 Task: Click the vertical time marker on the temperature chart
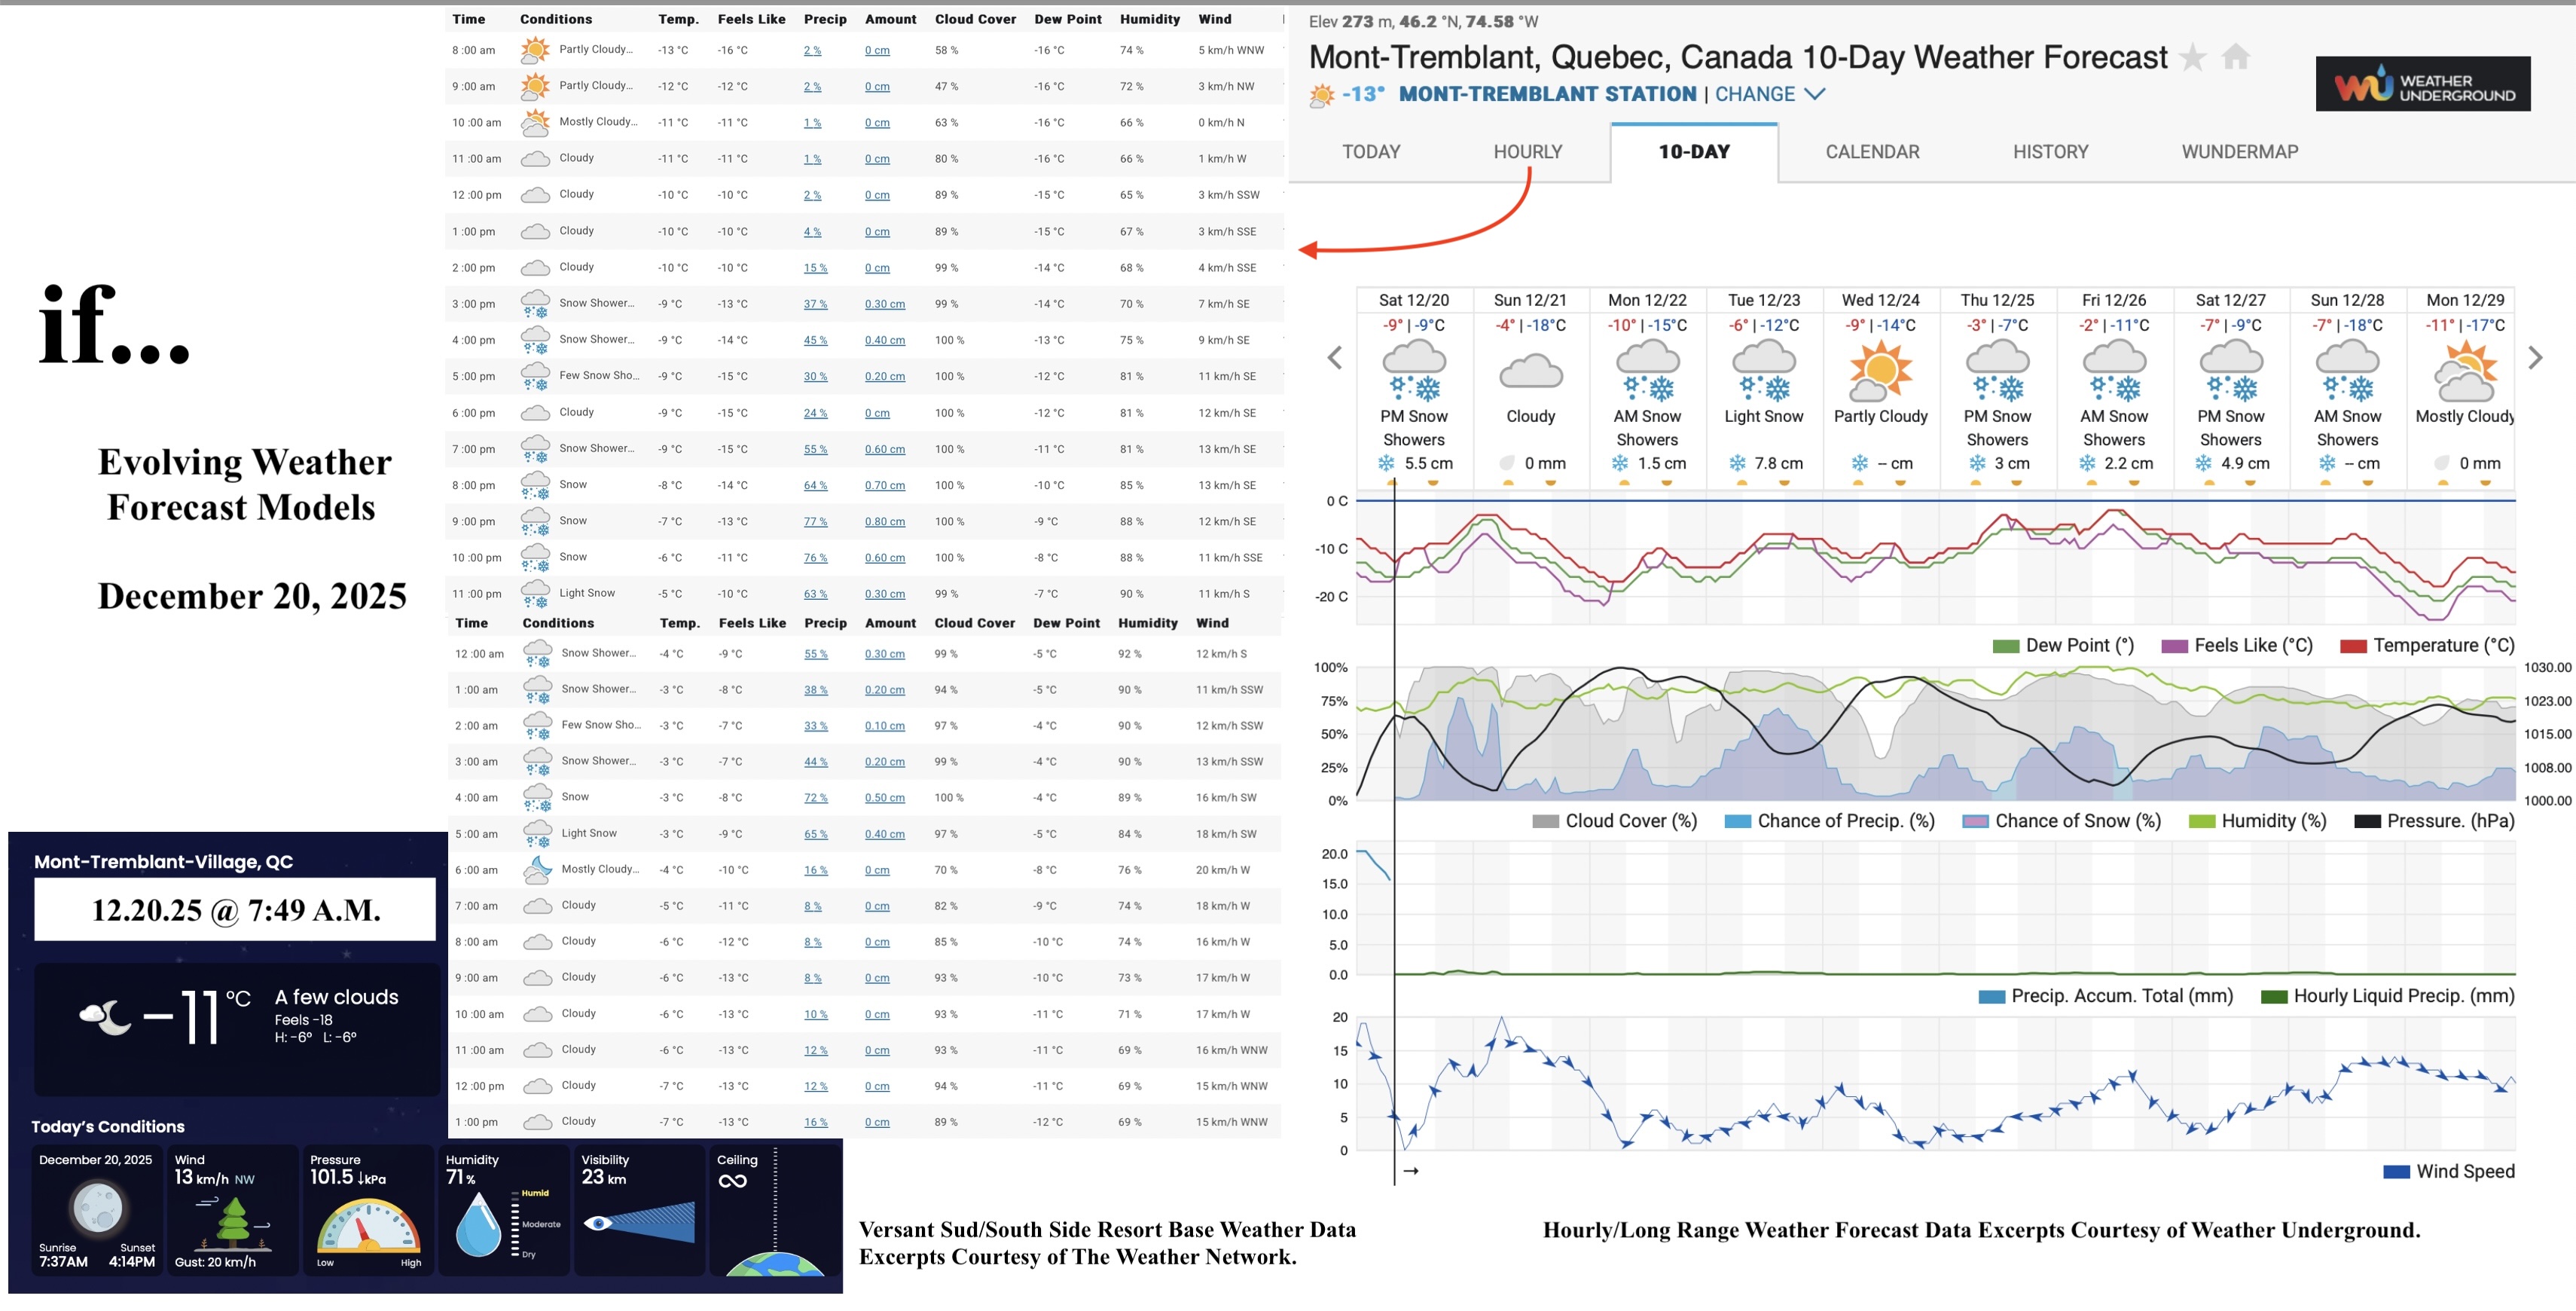coord(1394,560)
